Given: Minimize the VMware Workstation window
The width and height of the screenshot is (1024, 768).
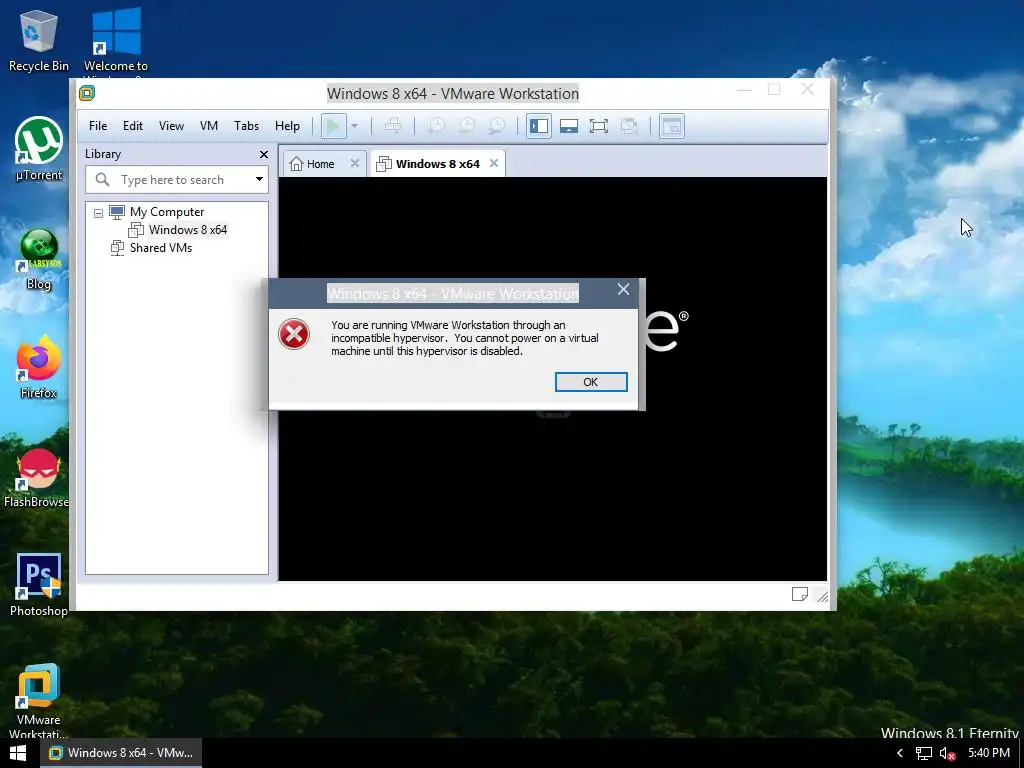Looking at the screenshot, I should (x=744, y=89).
